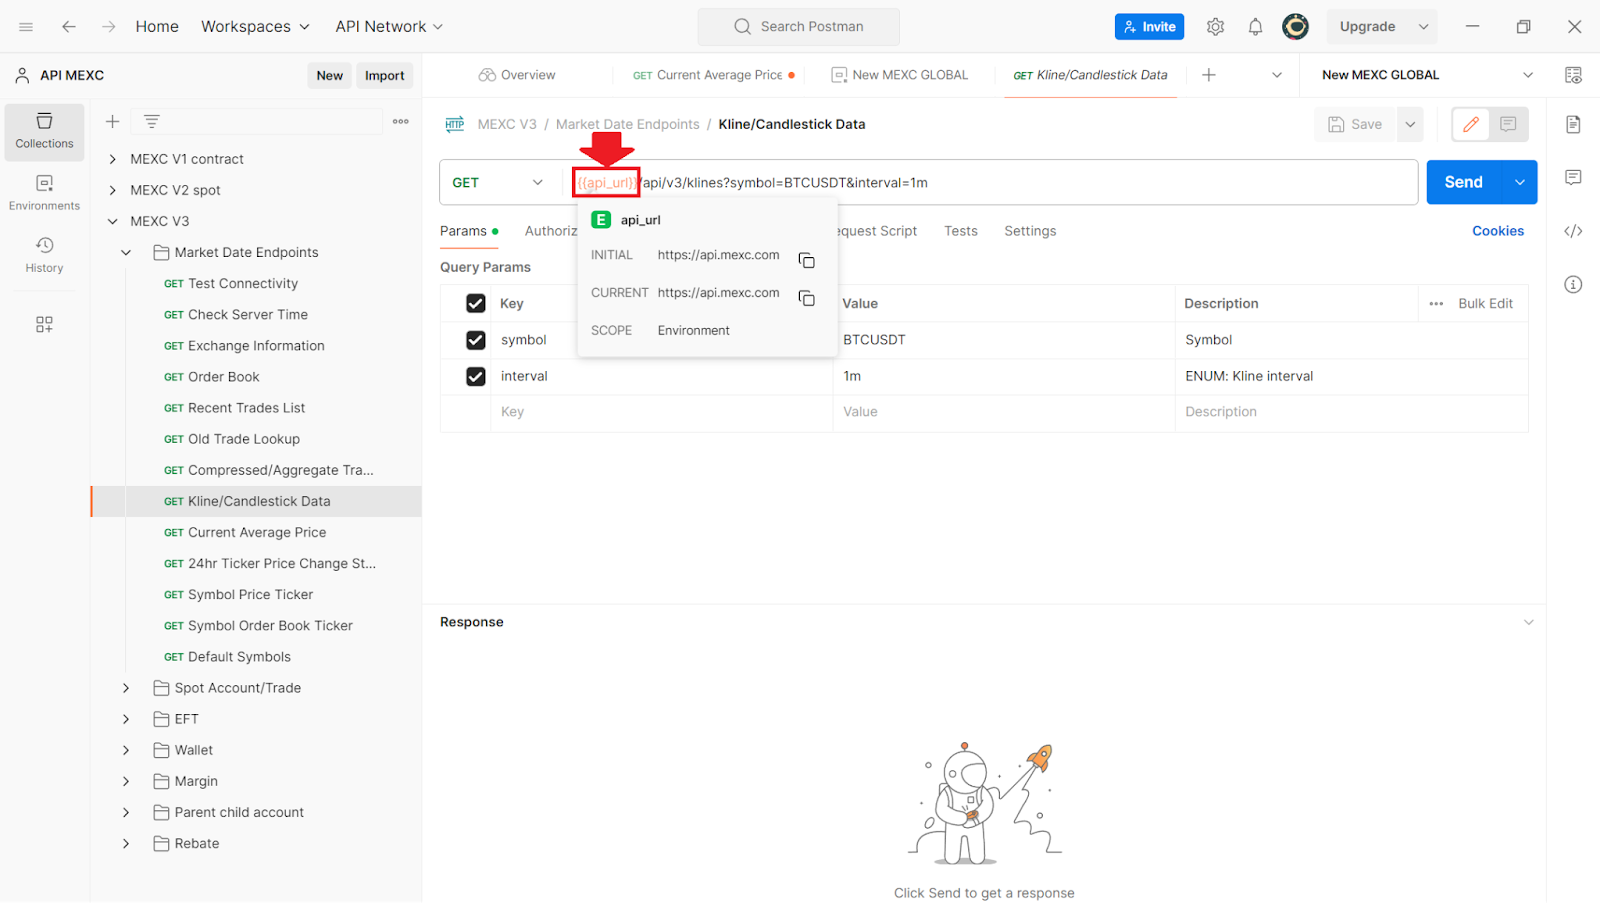Image resolution: width=1600 pixels, height=903 pixels.
Task: Focus the Search Postman field
Action: point(799,27)
